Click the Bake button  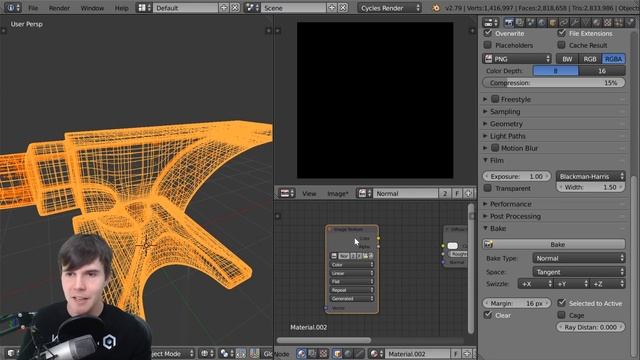tap(554, 244)
